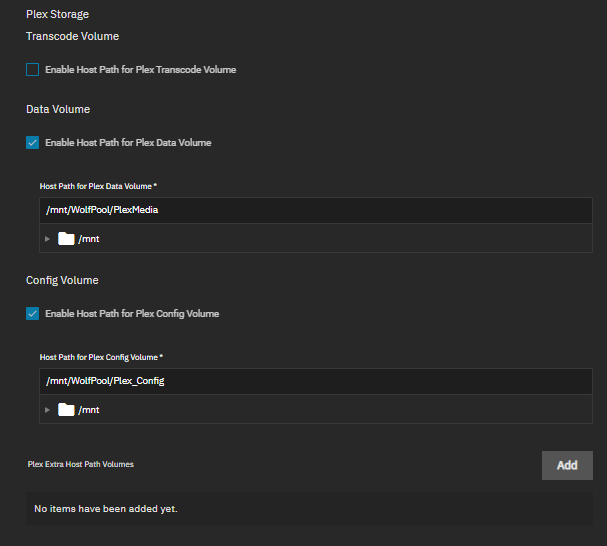This screenshot has width=607, height=546.
Task: Click the Host Path for Plex Data Volume field
Action: (x=316, y=210)
